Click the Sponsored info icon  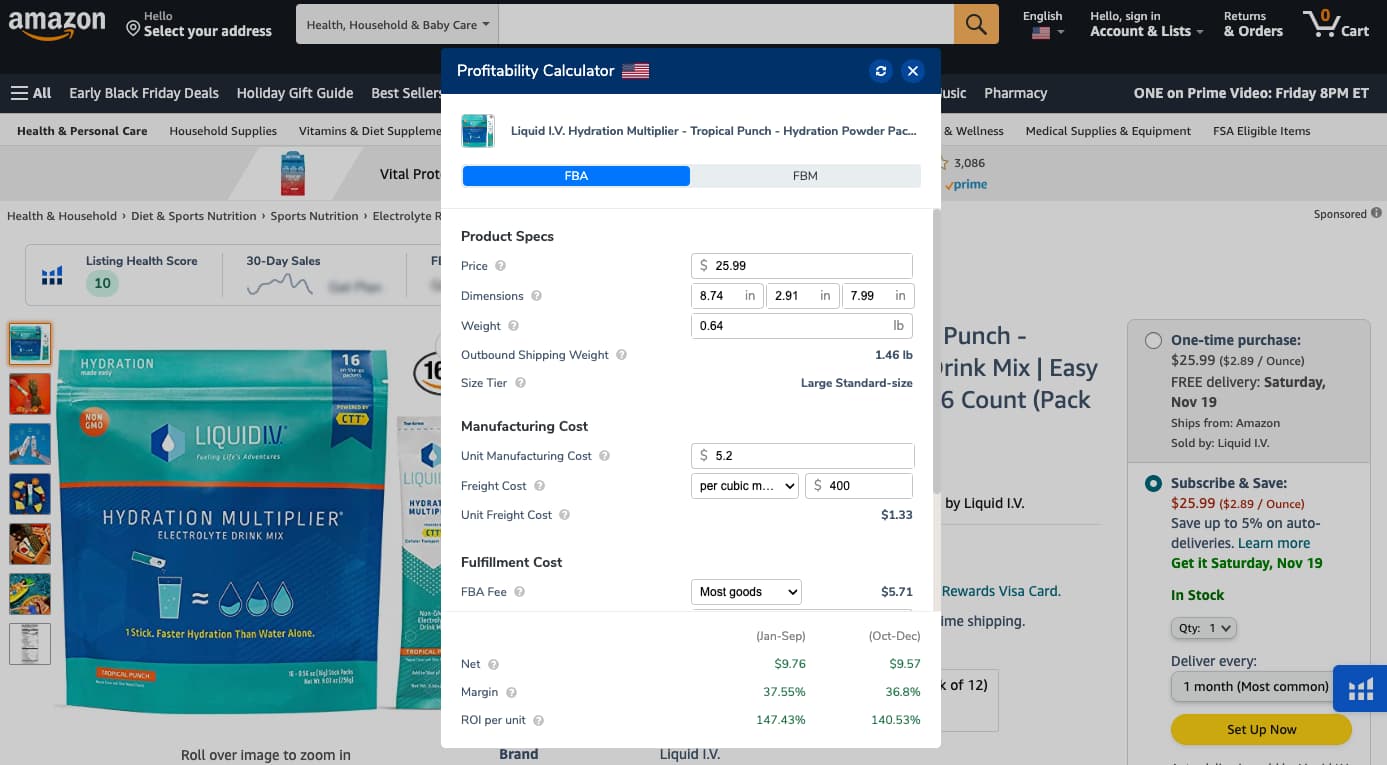(1376, 213)
